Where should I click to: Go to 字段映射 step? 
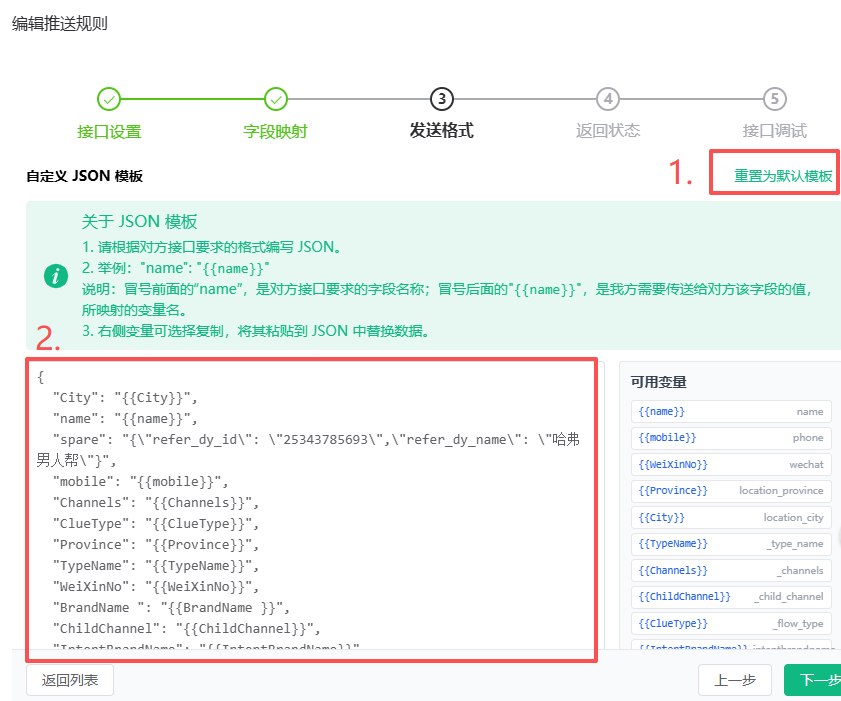pyautogui.click(x=276, y=131)
